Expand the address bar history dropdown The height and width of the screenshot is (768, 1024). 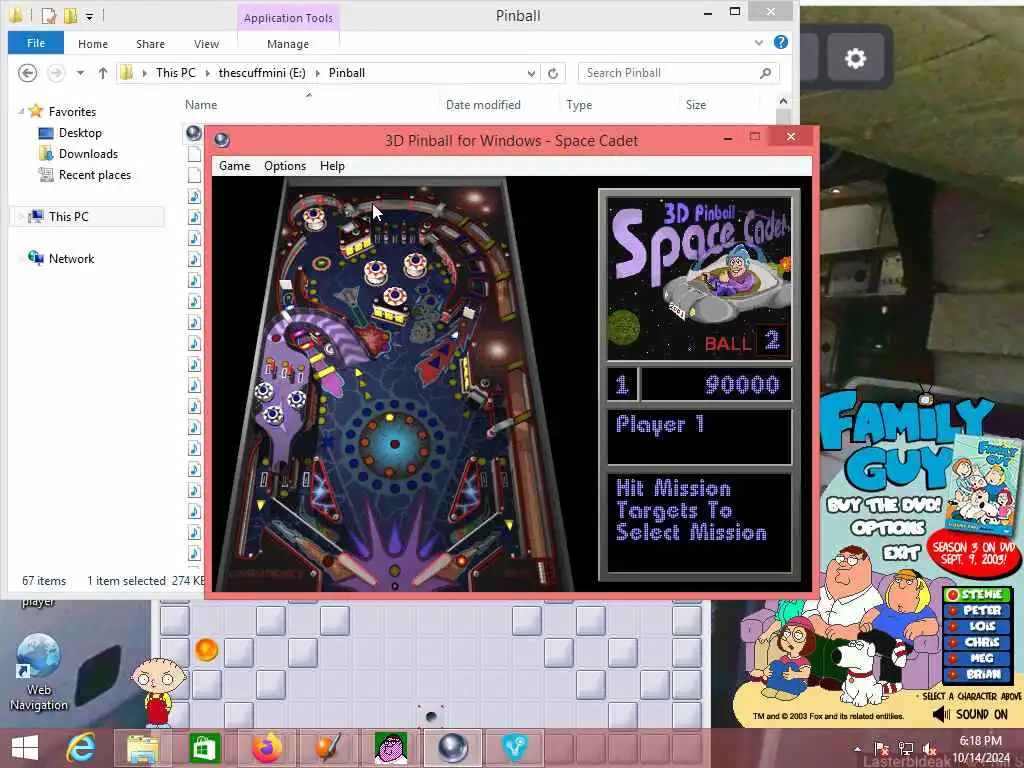531,73
